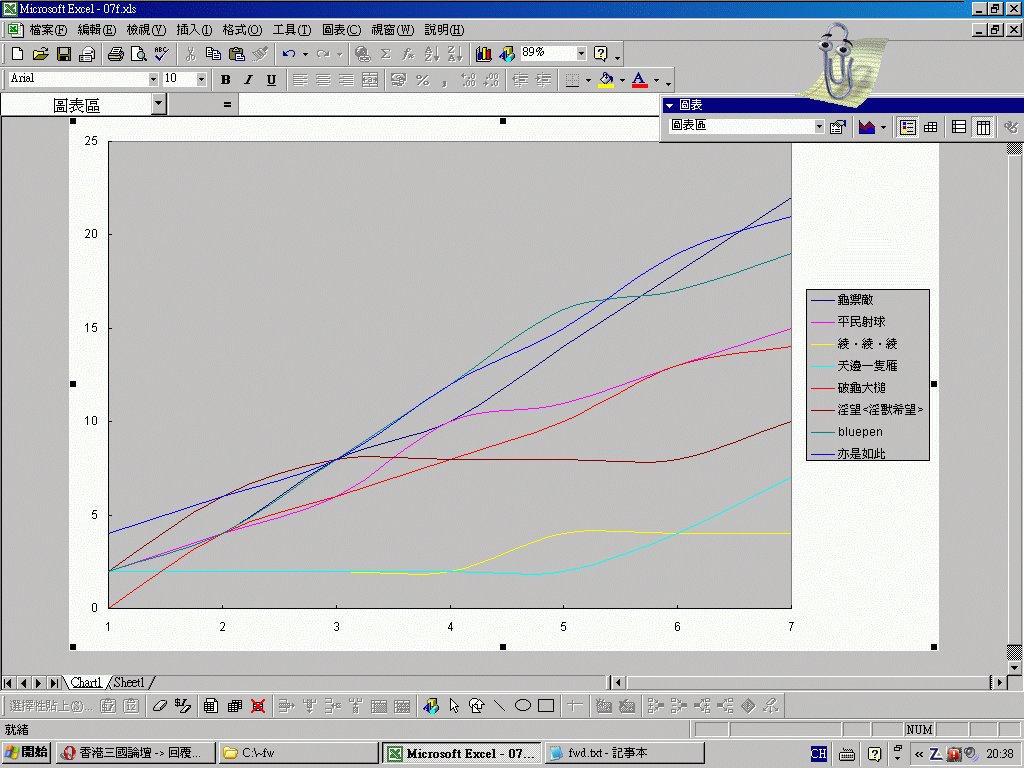Open the chart type dropdown arrow

(x=884, y=127)
